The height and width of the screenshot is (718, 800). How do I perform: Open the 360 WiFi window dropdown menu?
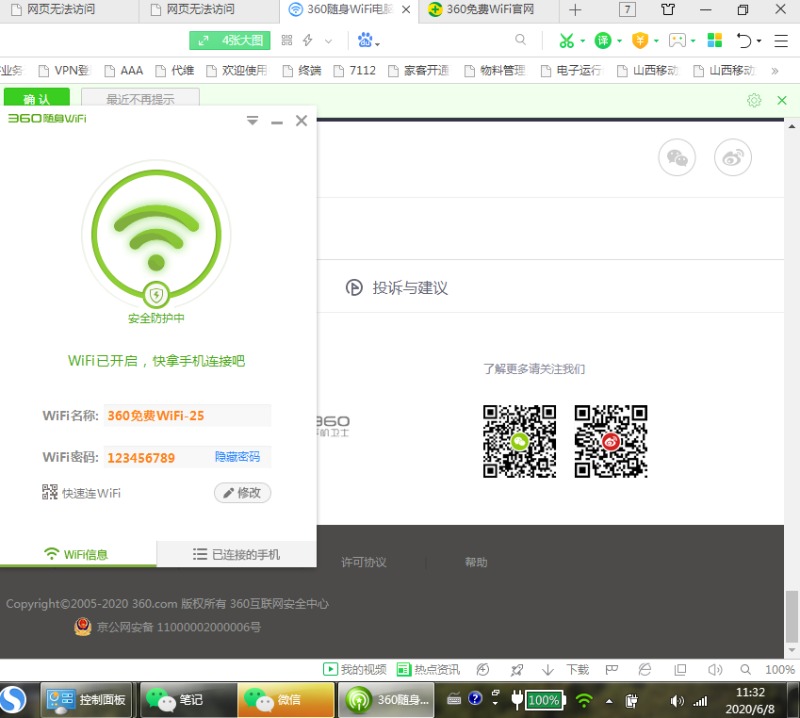(252, 121)
